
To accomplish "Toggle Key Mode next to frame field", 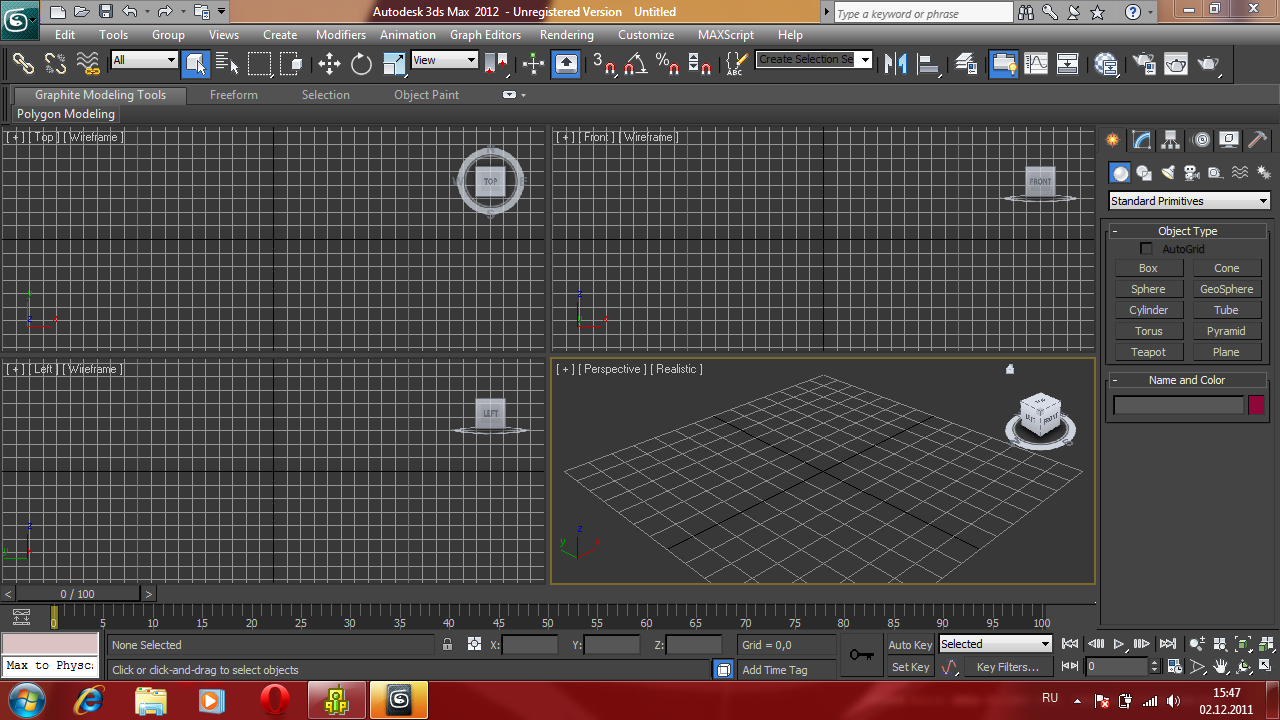I will [x=1069, y=666].
